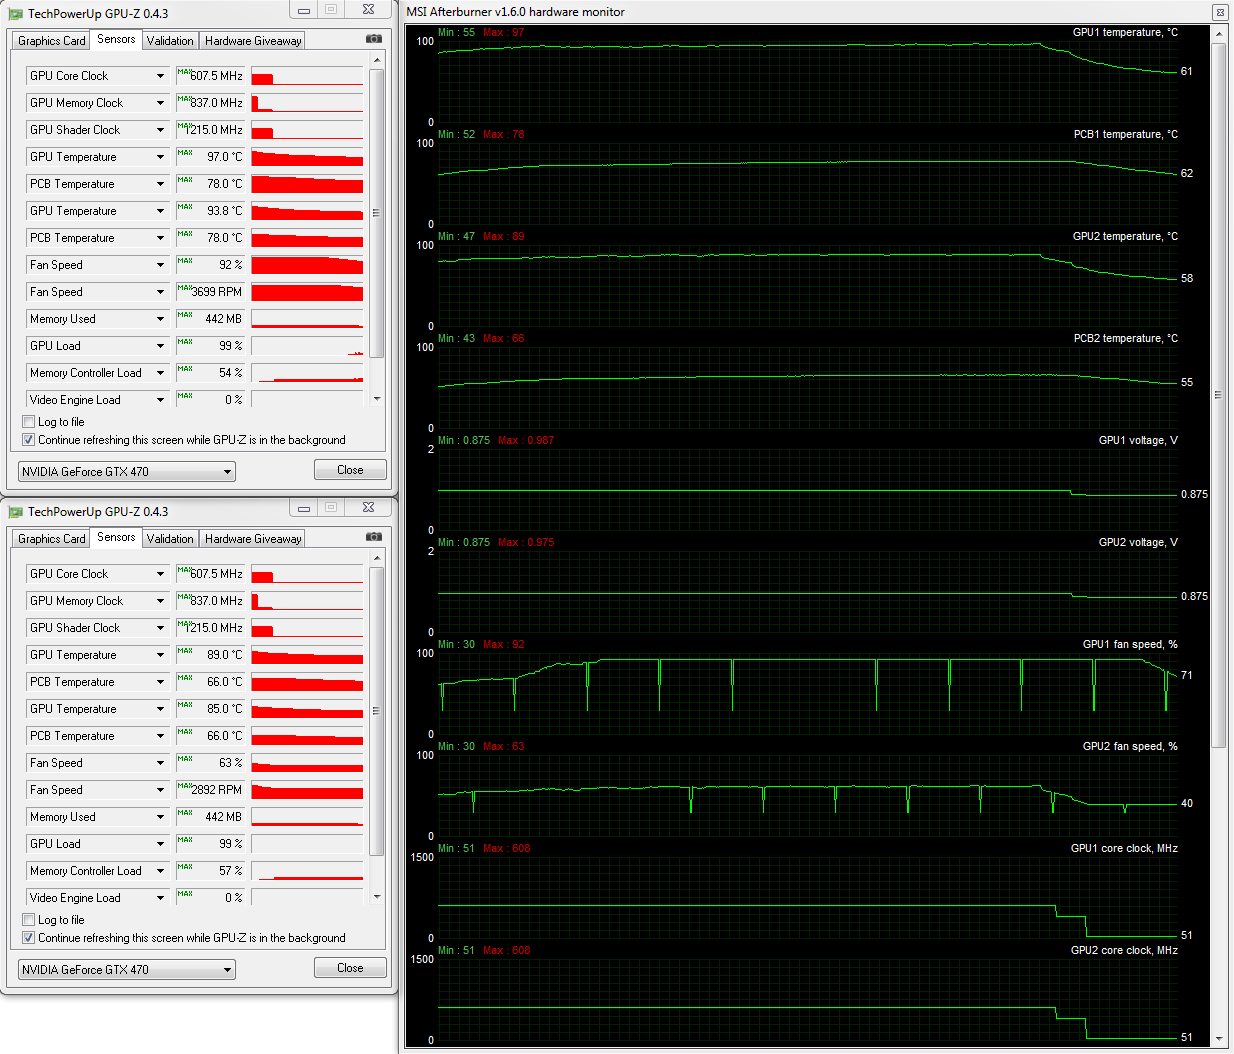Open the GeForce GTX 470 selector in bottom GPU-Z window
This screenshot has height=1054, width=1234.
[x=127, y=970]
